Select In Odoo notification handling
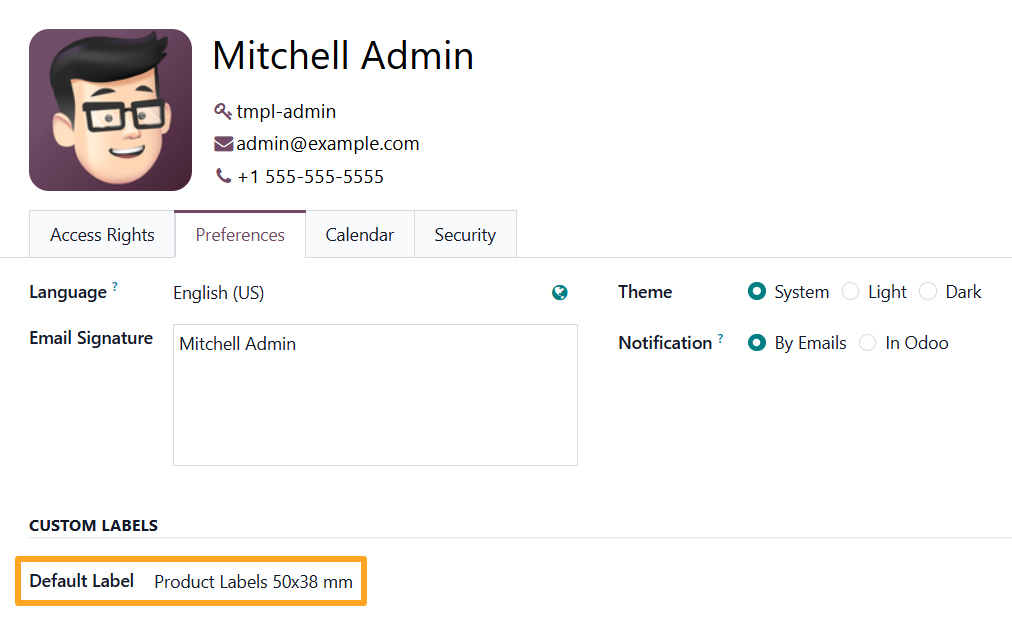 (x=867, y=343)
